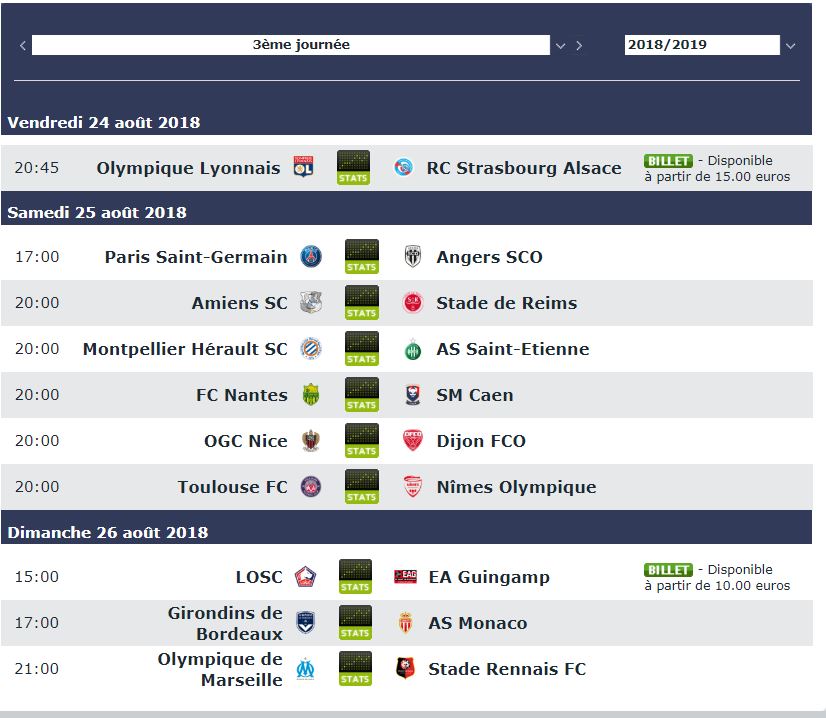This screenshot has width=826, height=718.
Task: Open RC Strasbourg Alsace team link
Action: [524, 168]
